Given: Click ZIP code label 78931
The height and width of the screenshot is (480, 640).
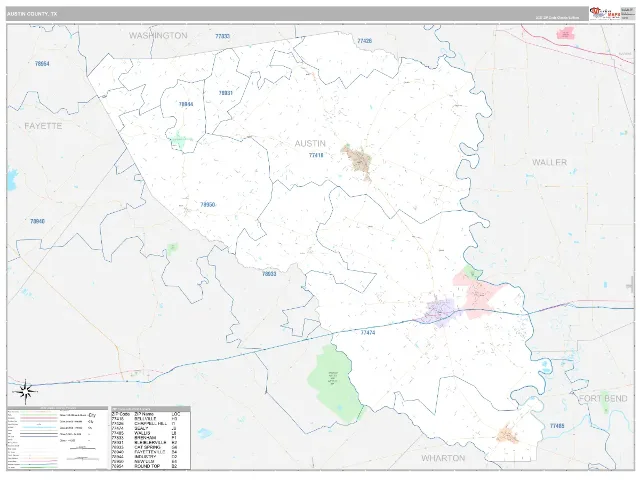Looking at the screenshot, I should (225, 93).
